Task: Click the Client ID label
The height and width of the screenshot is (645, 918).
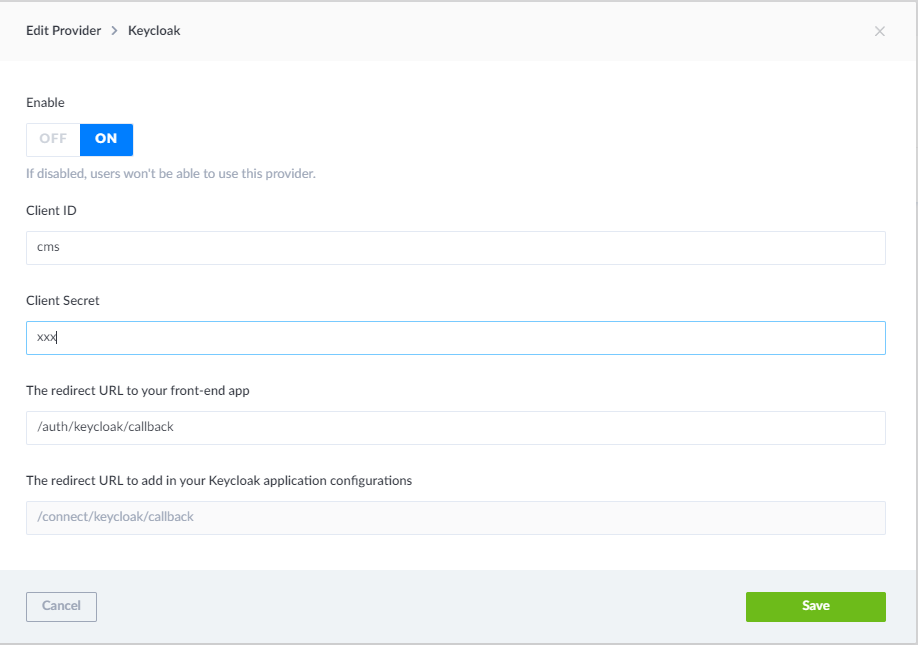Action: [52, 210]
